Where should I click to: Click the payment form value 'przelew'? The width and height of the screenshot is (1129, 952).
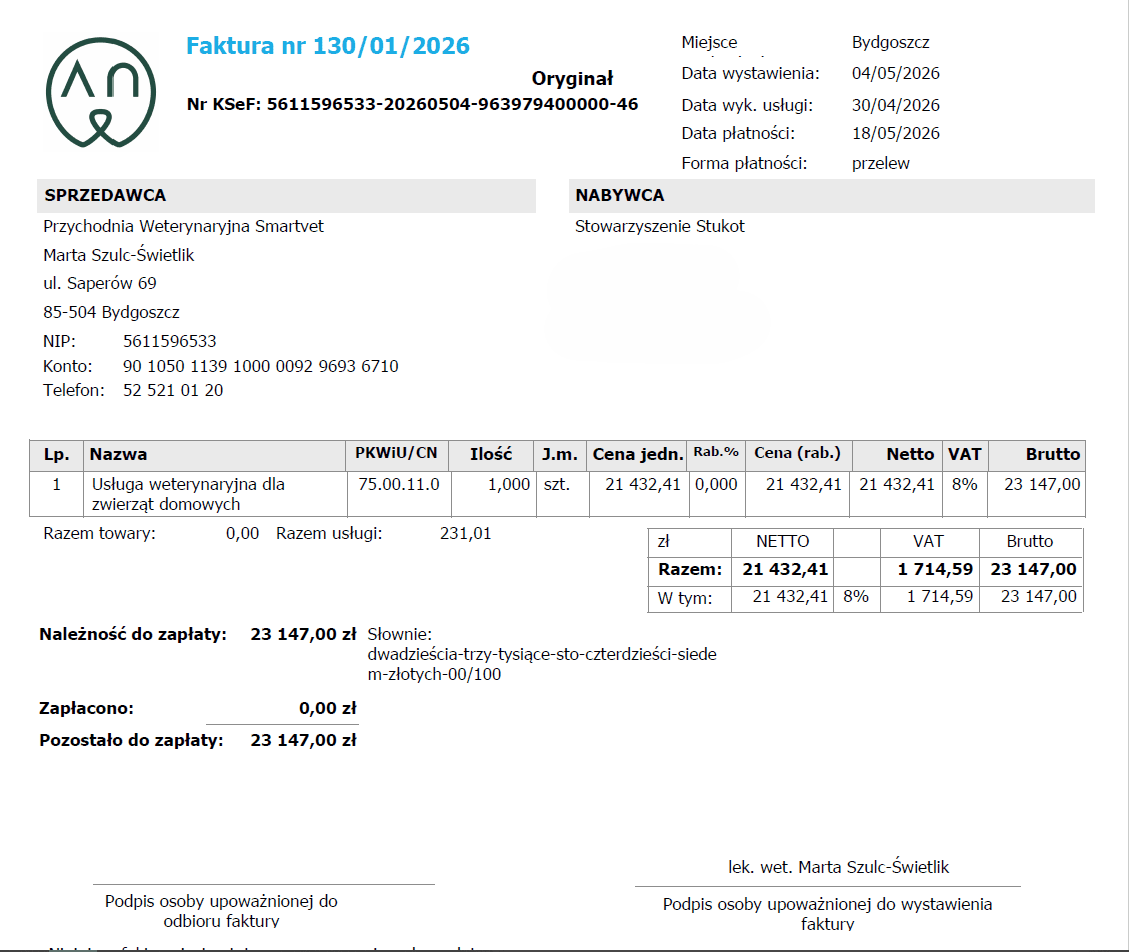881,163
